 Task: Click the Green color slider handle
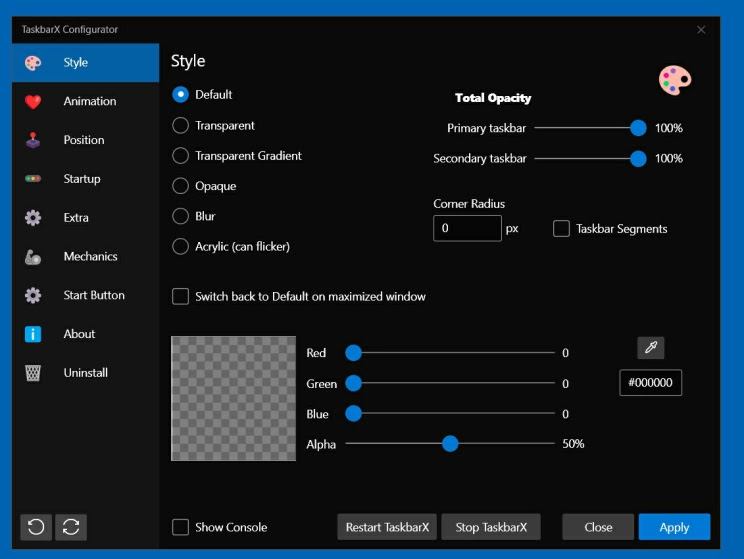[x=353, y=383]
